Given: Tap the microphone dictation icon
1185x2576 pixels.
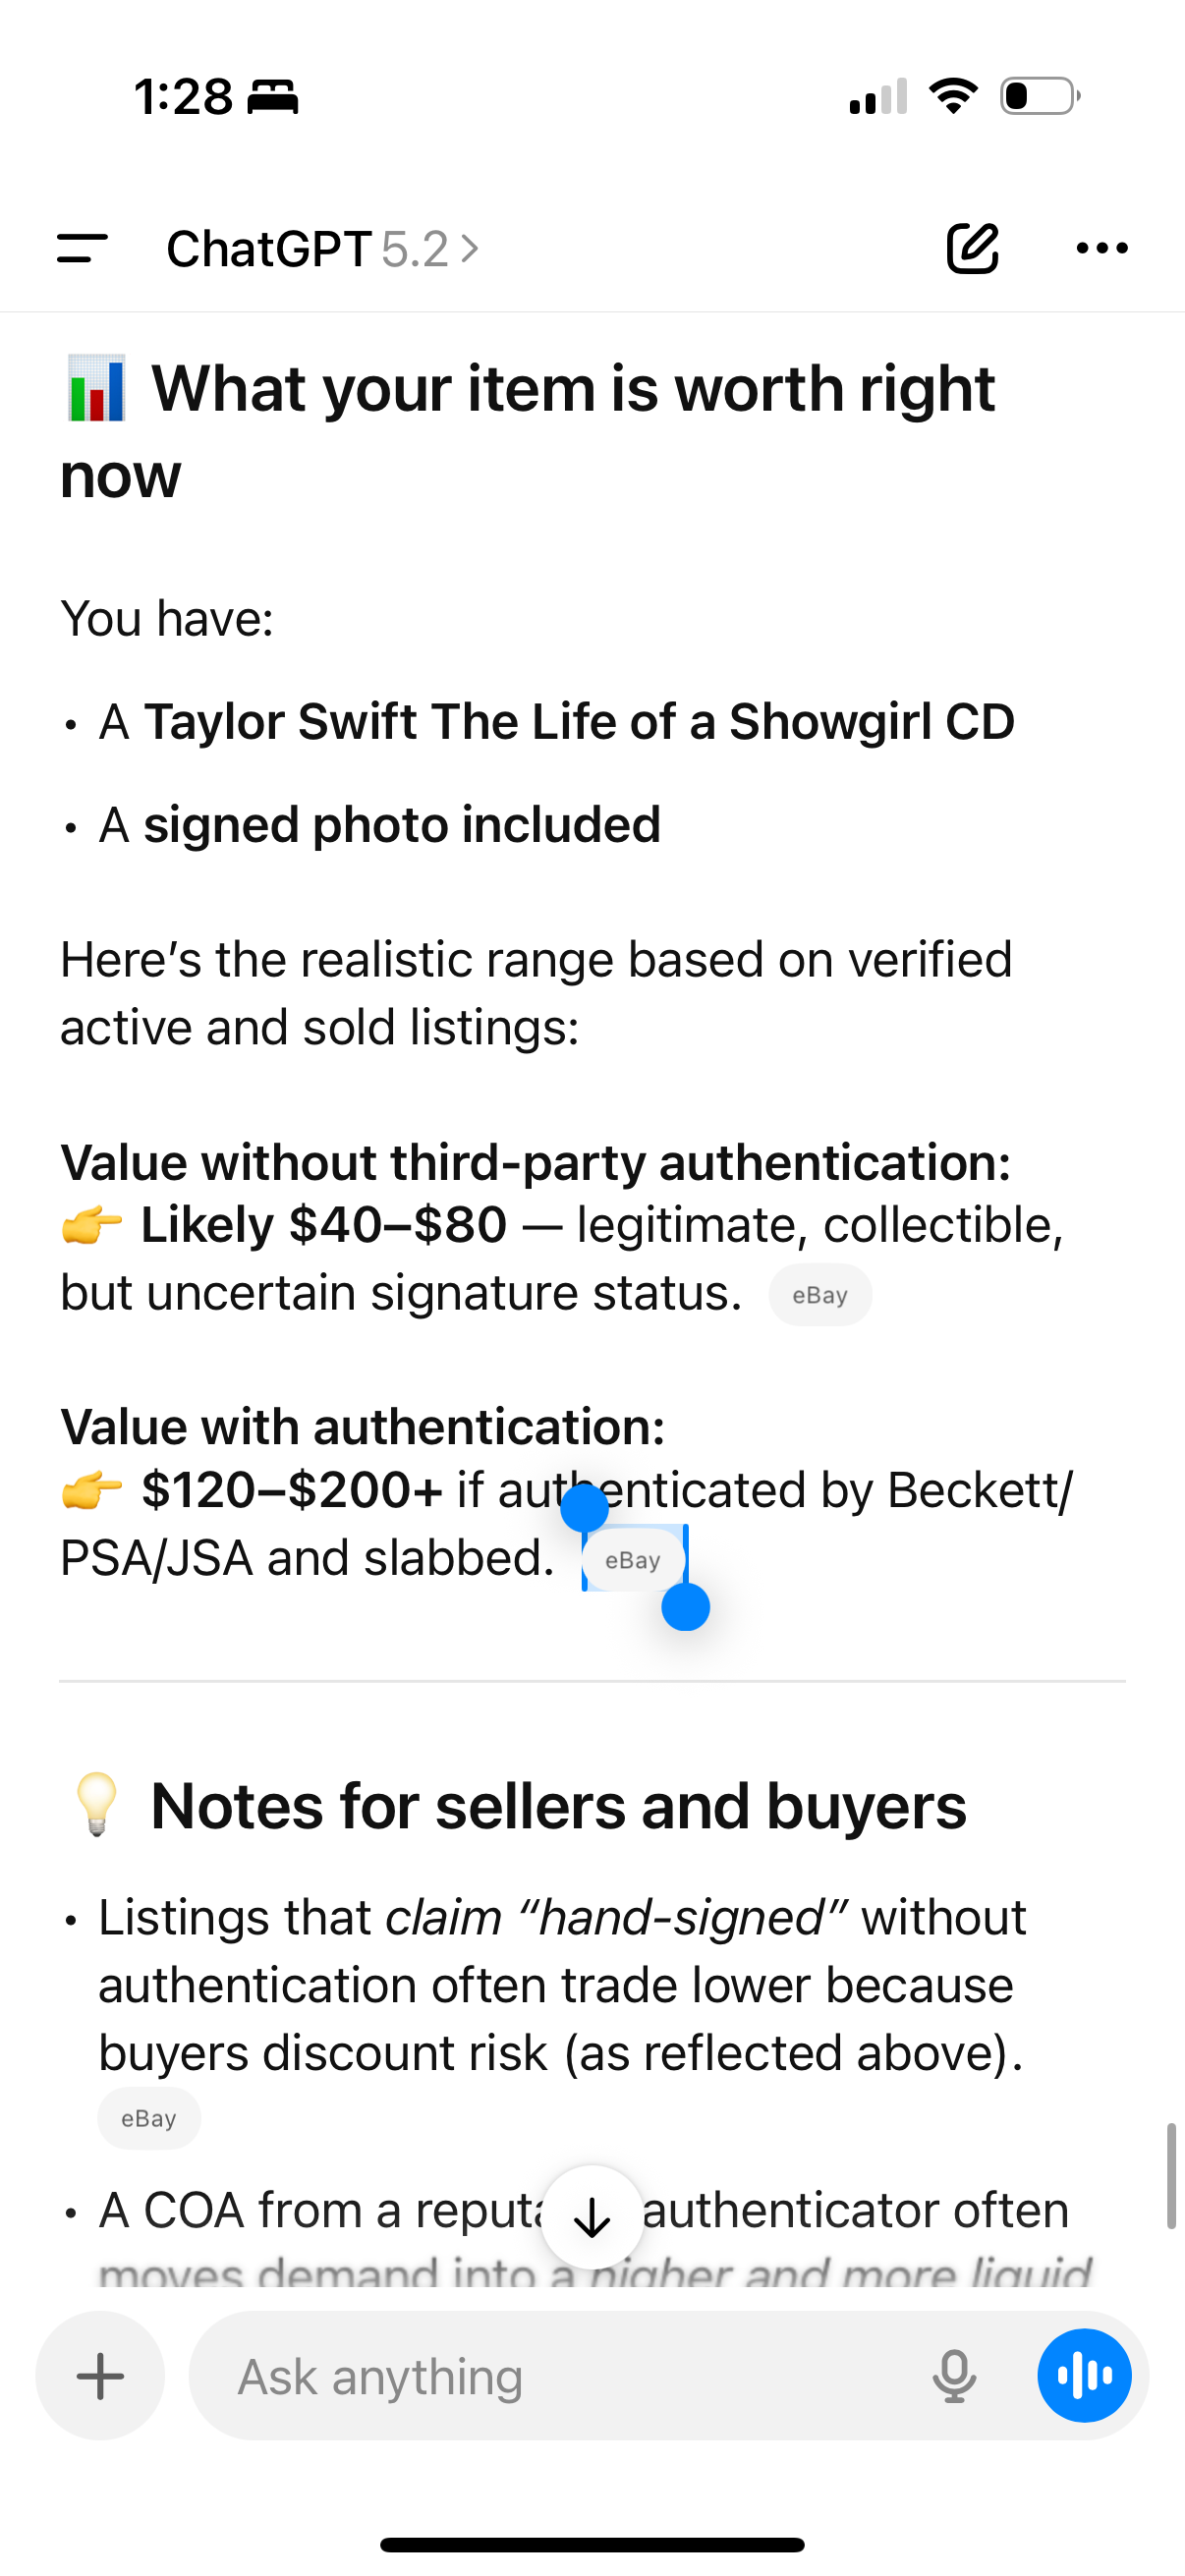Looking at the screenshot, I should (x=954, y=2376).
